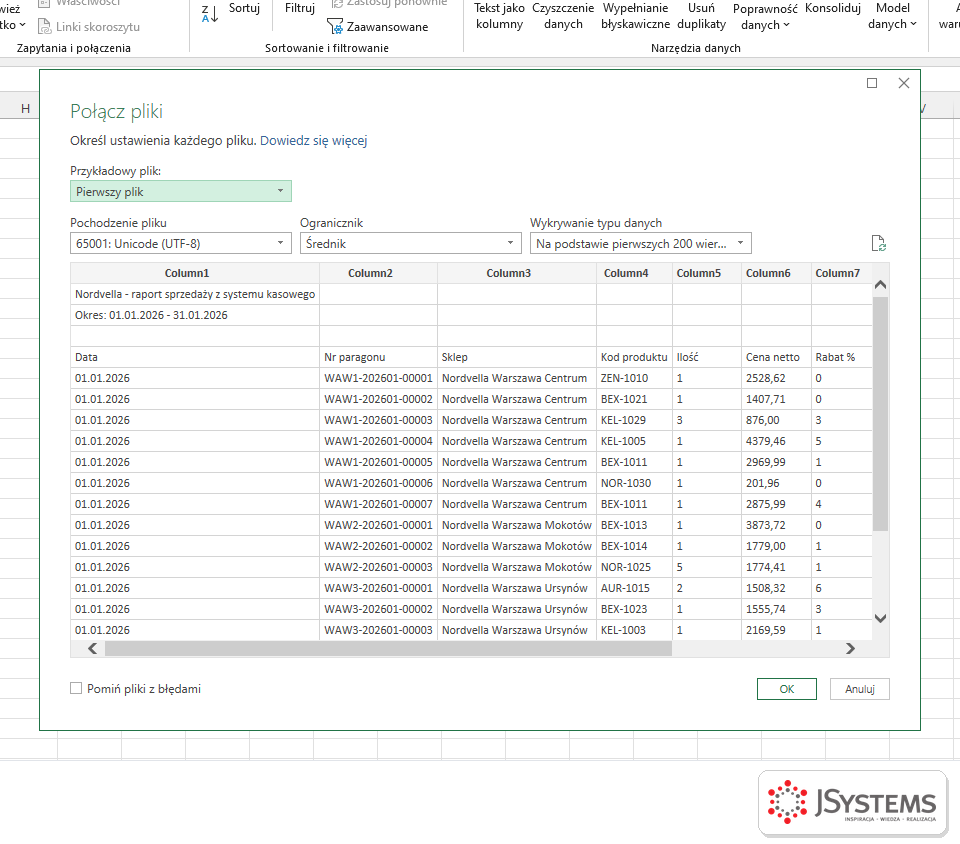960x844 pixels.
Task: Click the left arrow of horizontal scrollbar
Action: point(92,649)
